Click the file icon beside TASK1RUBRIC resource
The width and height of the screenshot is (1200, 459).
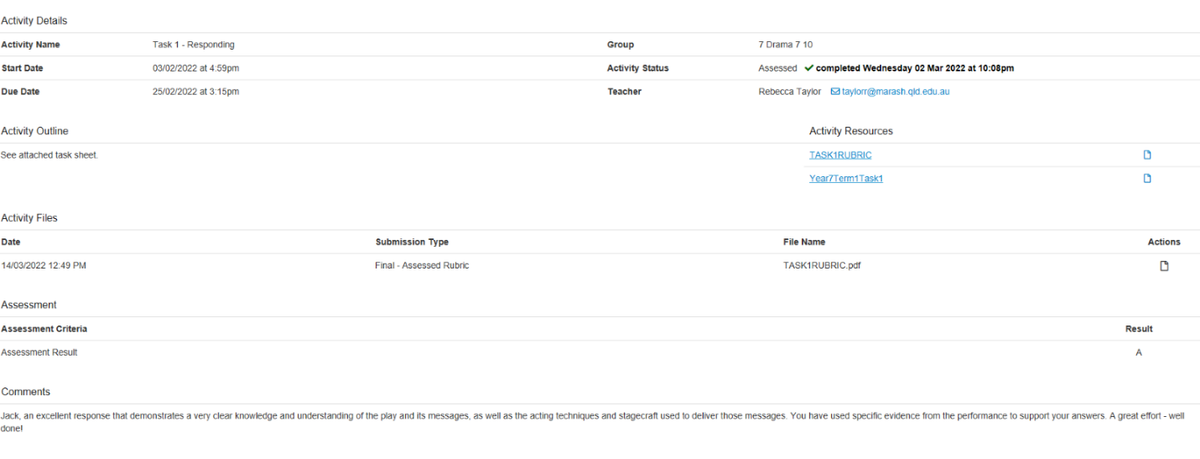coord(1147,155)
